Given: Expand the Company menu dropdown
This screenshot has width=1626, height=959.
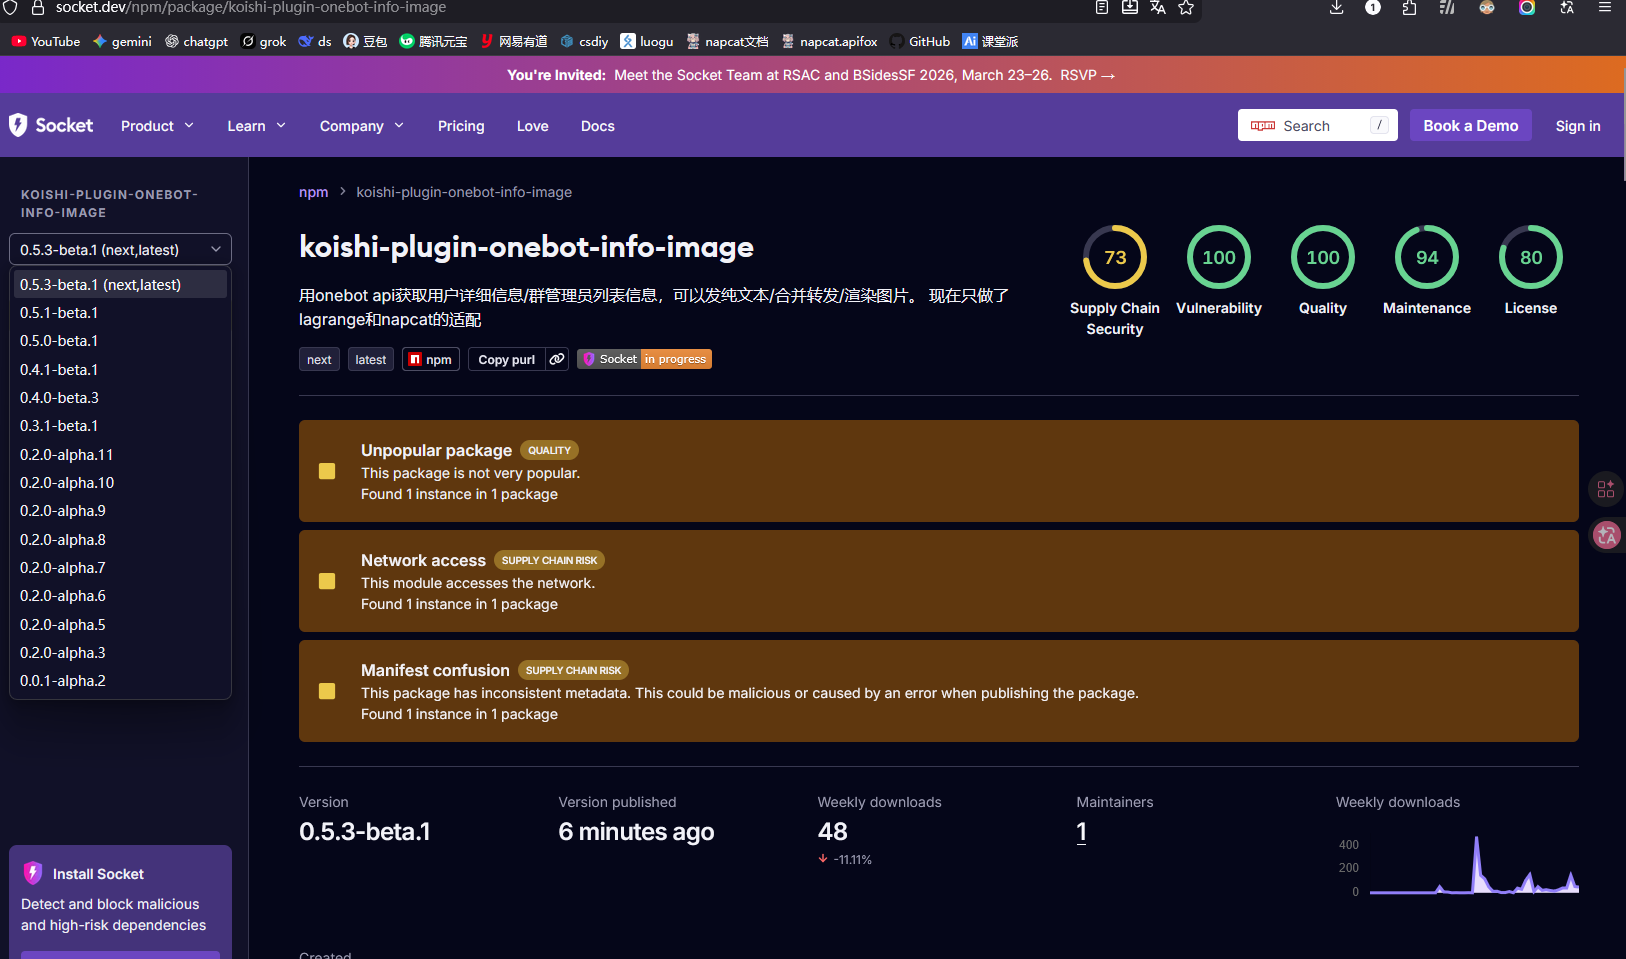Looking at the screenshot, I should tap(361, 126).
